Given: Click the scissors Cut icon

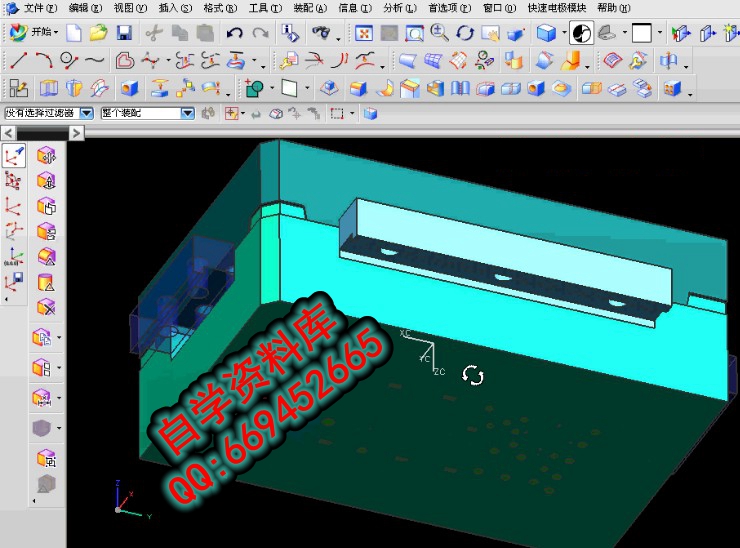Looking at the screenshot, I should click(154, 33).
